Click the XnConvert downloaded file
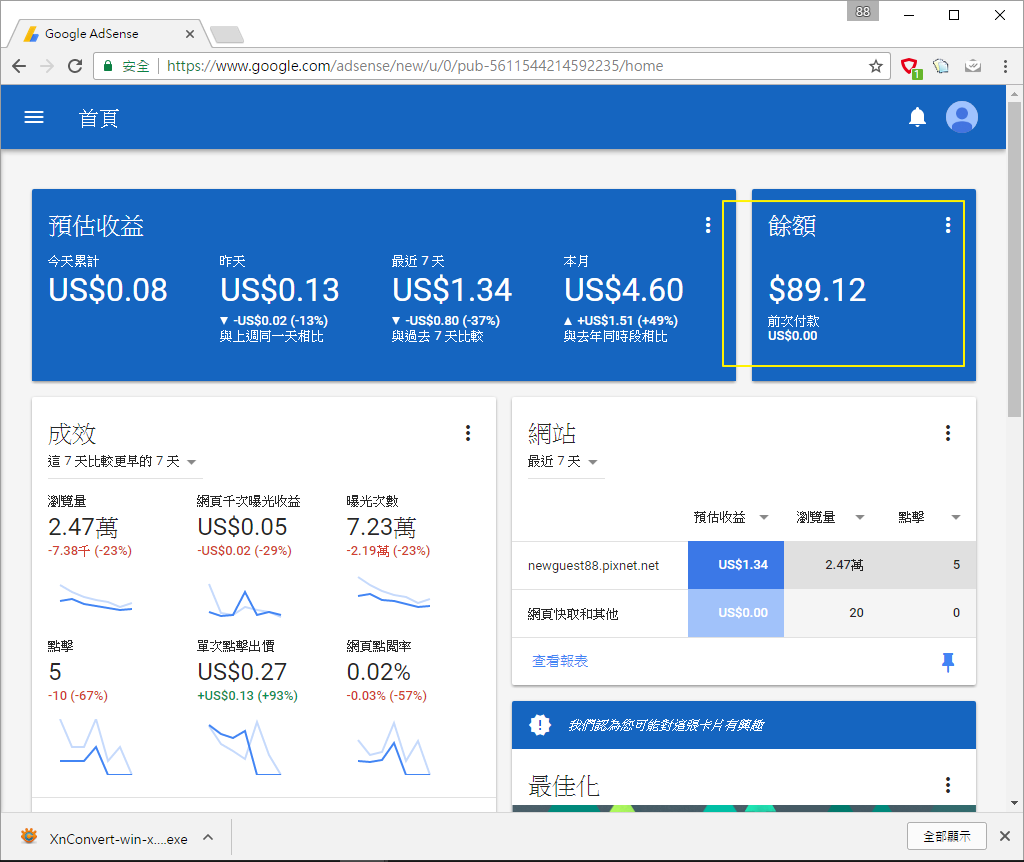Screen dimensions: 1024x862 (104, 838)
